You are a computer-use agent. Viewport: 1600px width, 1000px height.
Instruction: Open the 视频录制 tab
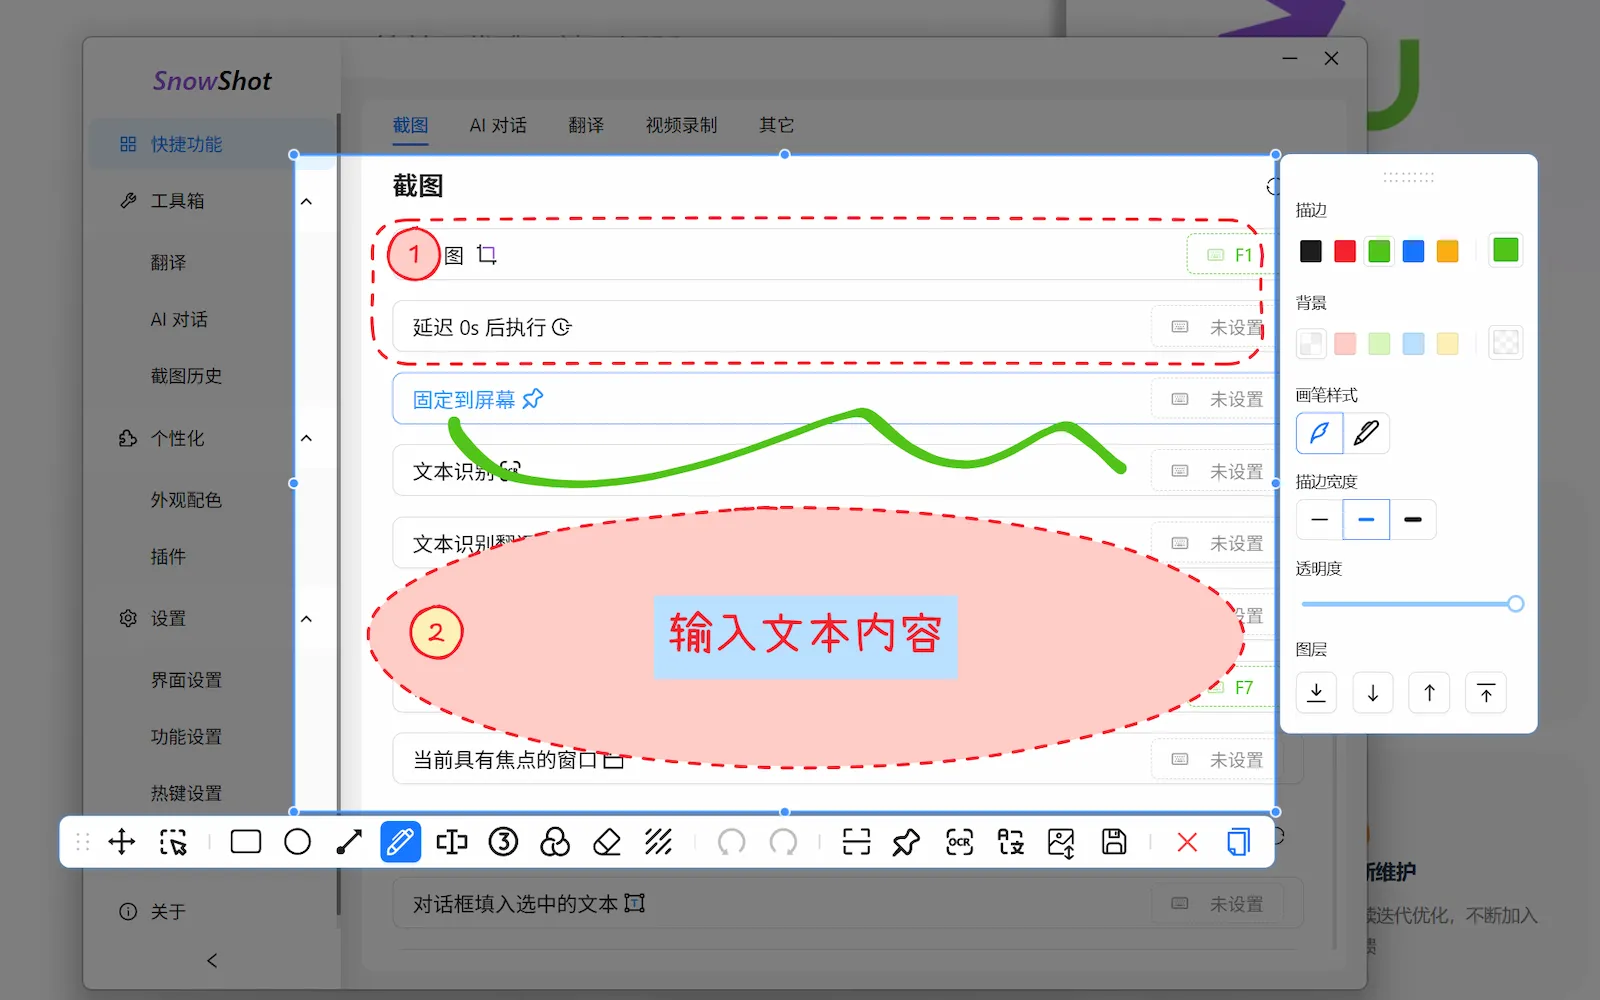[x=681, y=124]
